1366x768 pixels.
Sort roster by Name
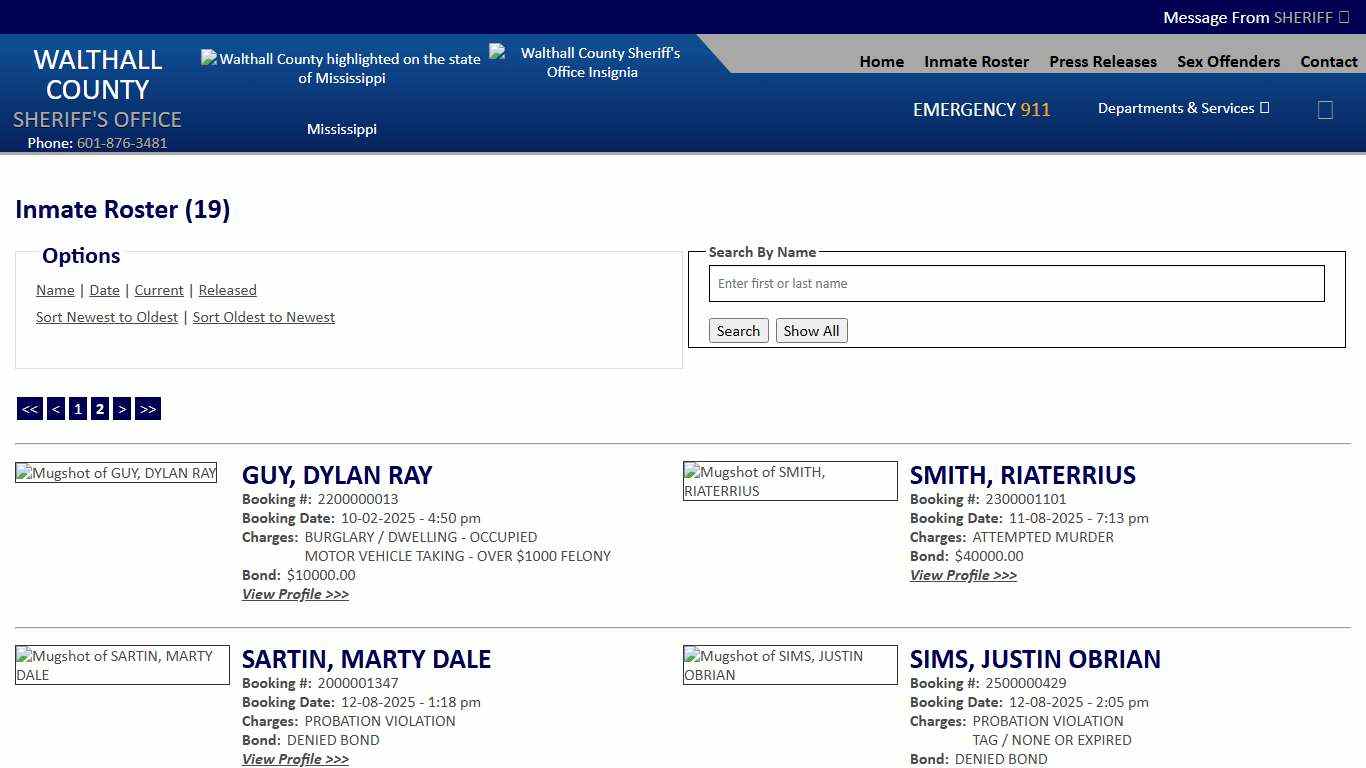pyautogui.click(x=55, y=290)
